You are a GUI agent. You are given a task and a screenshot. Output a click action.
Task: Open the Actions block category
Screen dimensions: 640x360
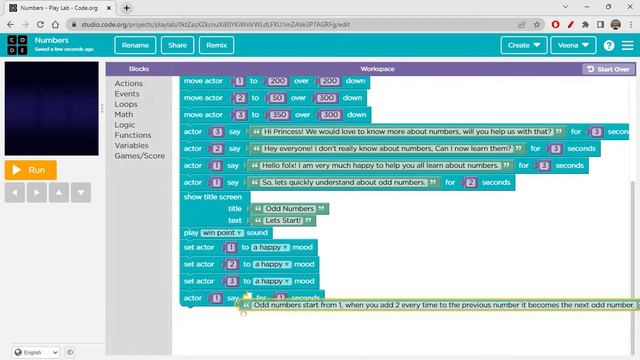click(129, 83)
